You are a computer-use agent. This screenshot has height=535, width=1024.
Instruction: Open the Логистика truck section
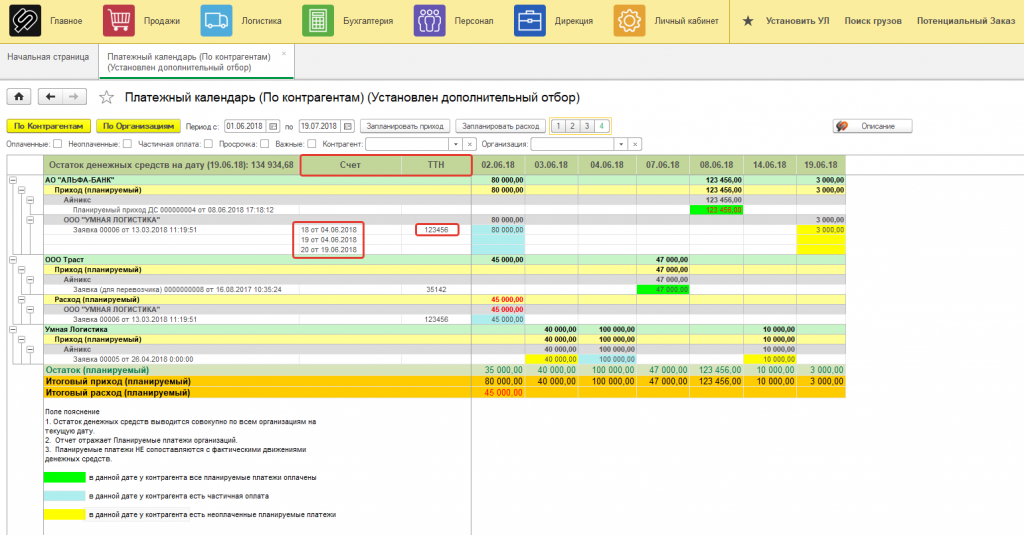(216, 20)
